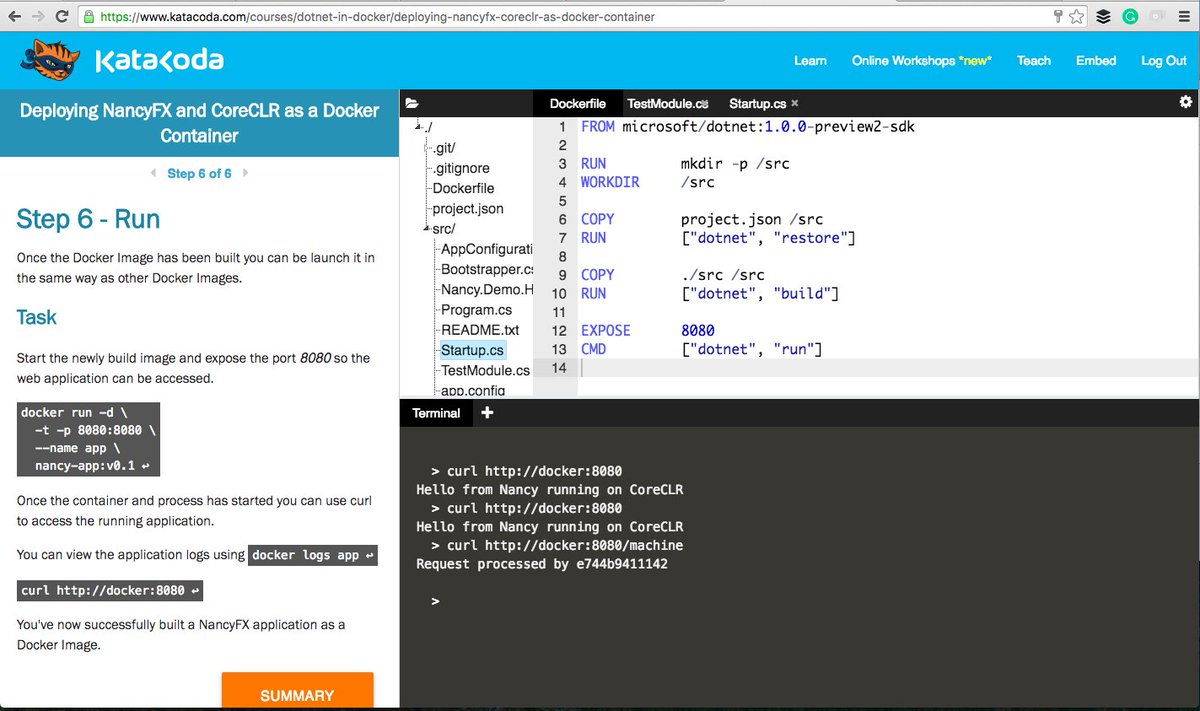1200x711 pixels.
Task: Click the Request processed by e744b9411142 output
Action: click(x=542, y=564)
